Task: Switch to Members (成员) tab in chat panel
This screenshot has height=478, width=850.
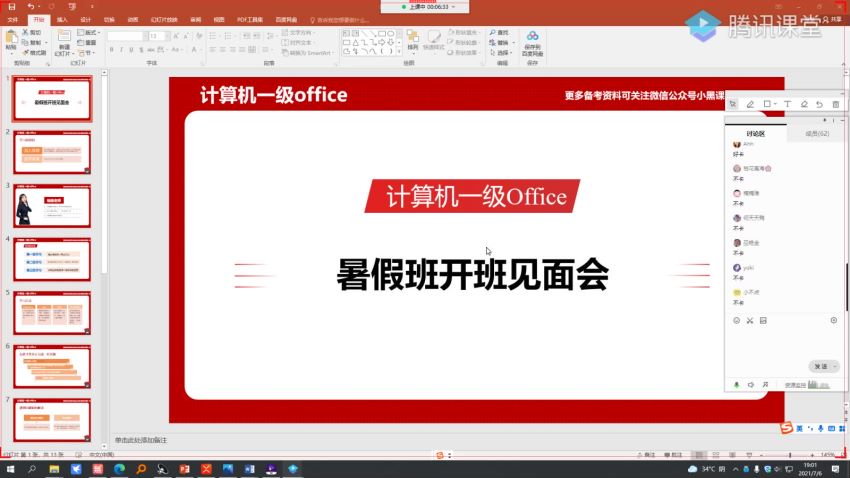Action: (817, 133)
